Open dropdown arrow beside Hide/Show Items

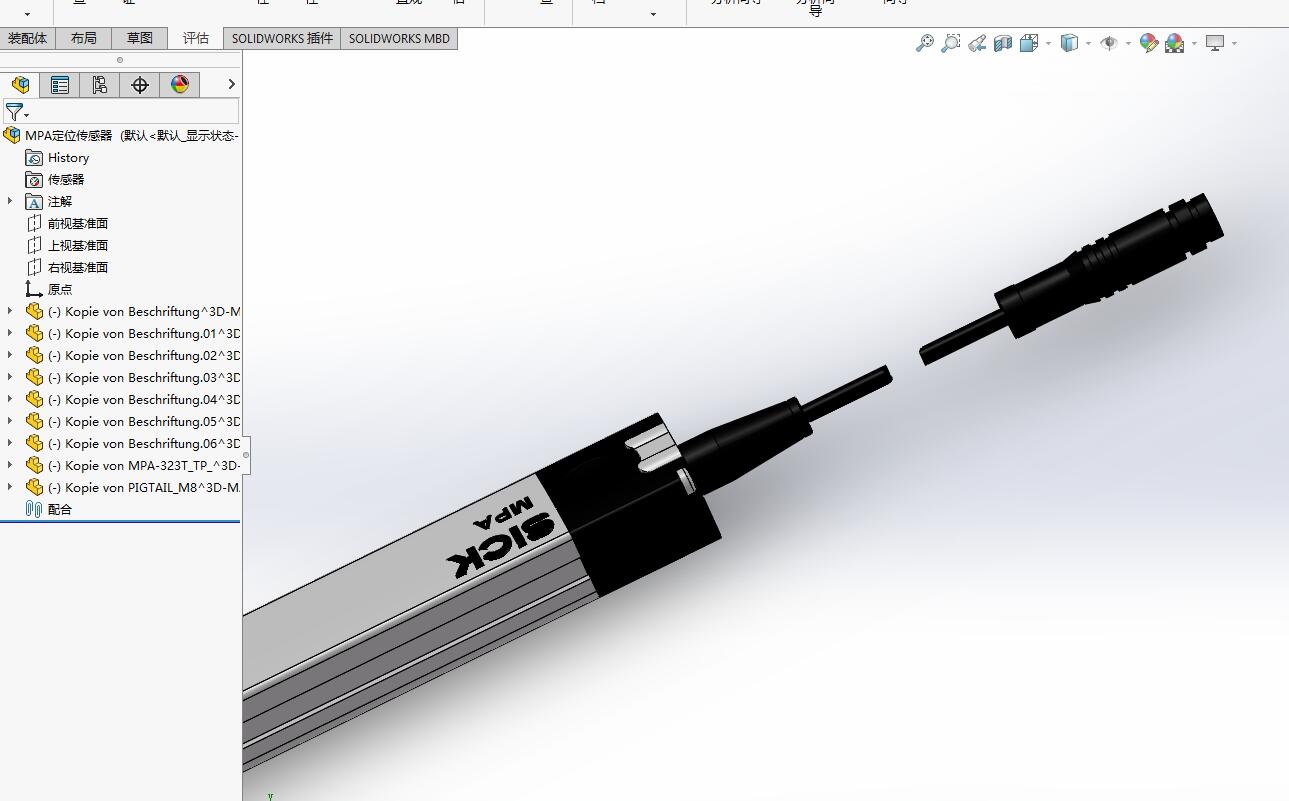[x=1128, y=43]
